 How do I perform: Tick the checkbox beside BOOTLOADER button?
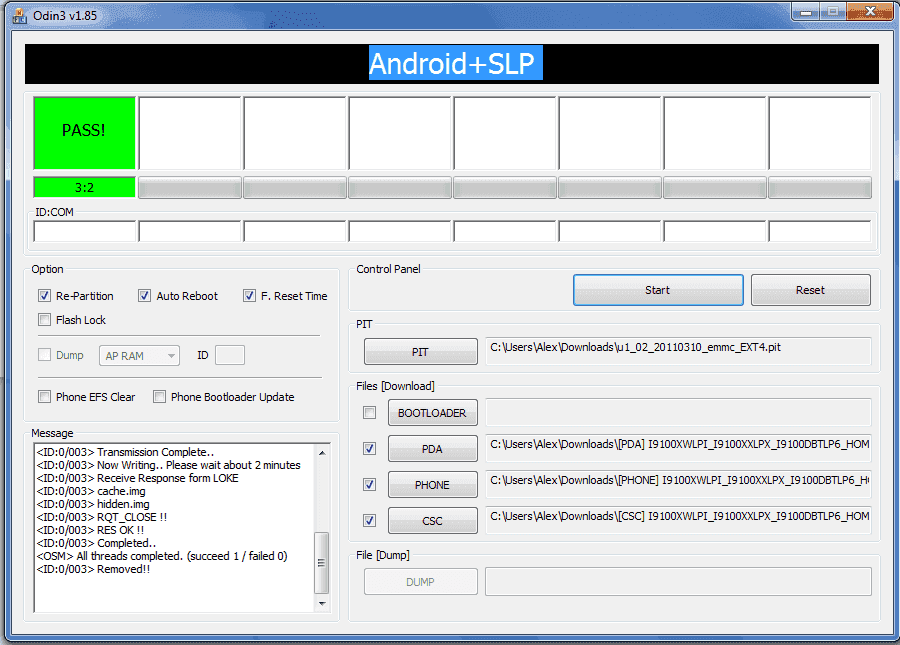[370, 413]
